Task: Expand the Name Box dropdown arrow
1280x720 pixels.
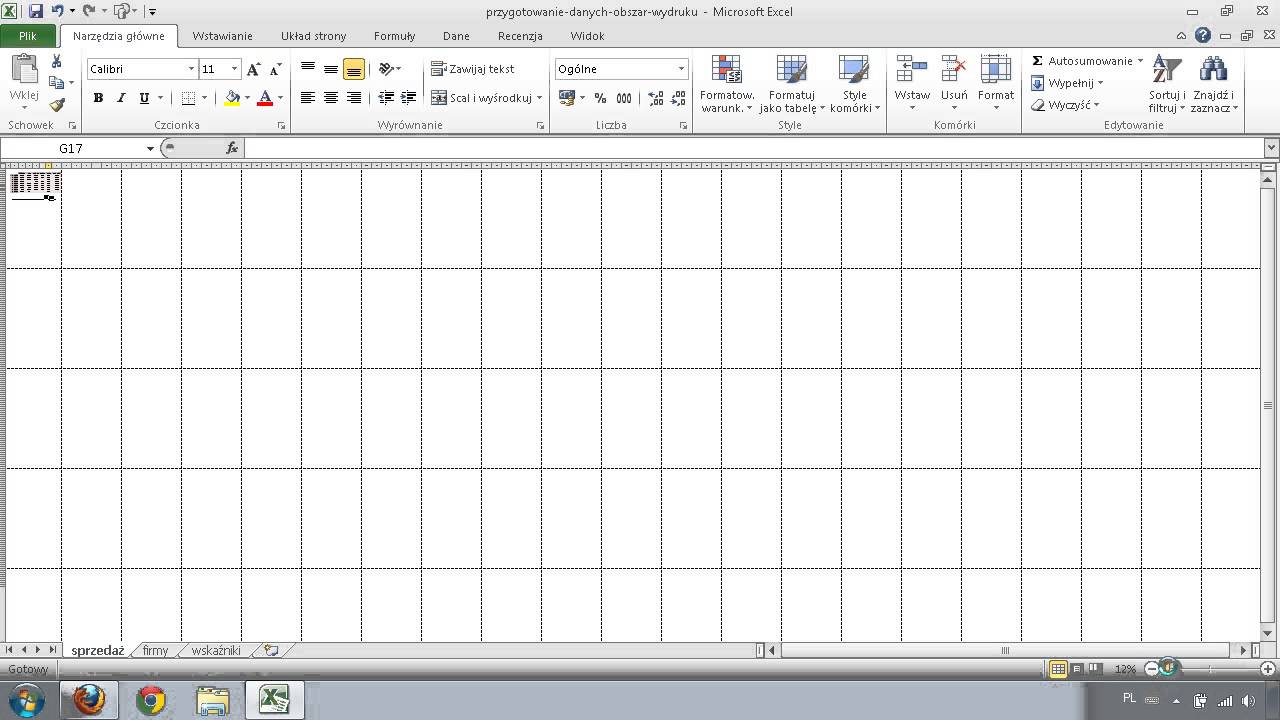Action: coord(150,148)
